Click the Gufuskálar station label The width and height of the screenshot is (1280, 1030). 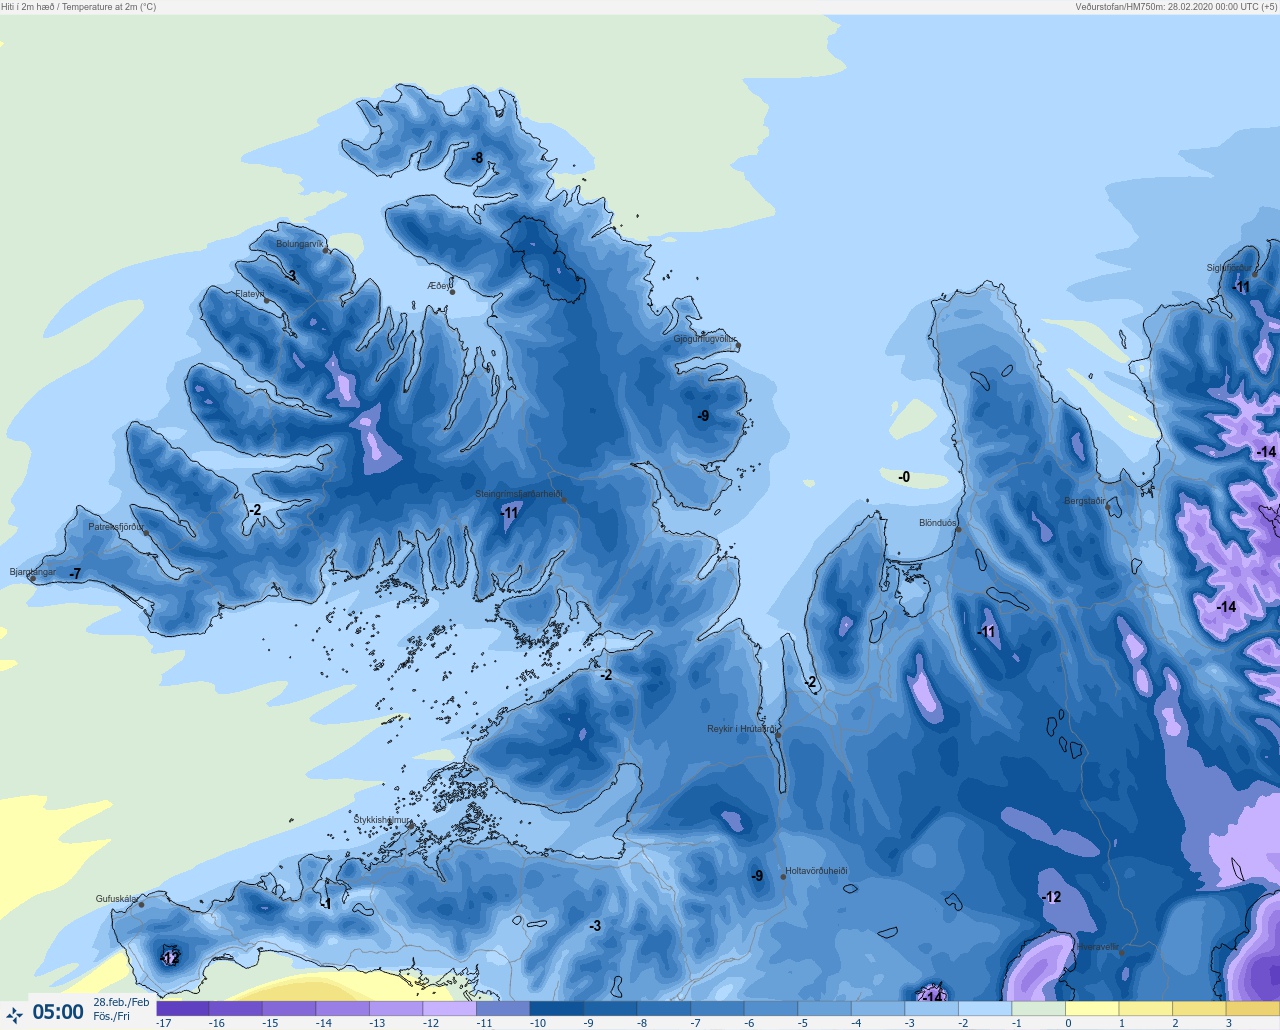coord(117,899)
